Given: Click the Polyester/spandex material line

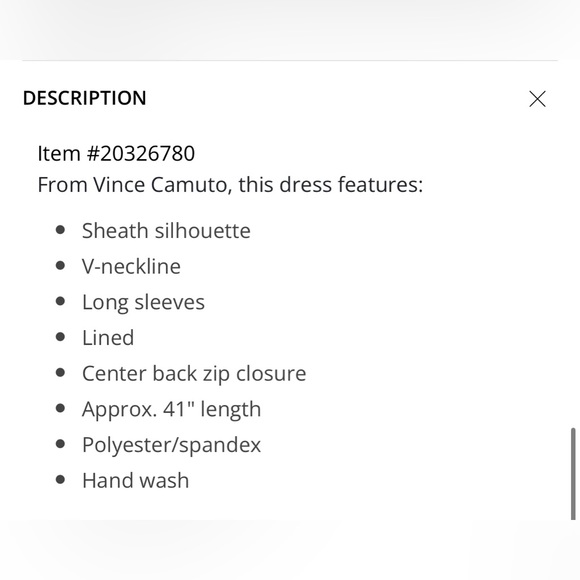Looking at the screenshot, I should click(172, 445).
